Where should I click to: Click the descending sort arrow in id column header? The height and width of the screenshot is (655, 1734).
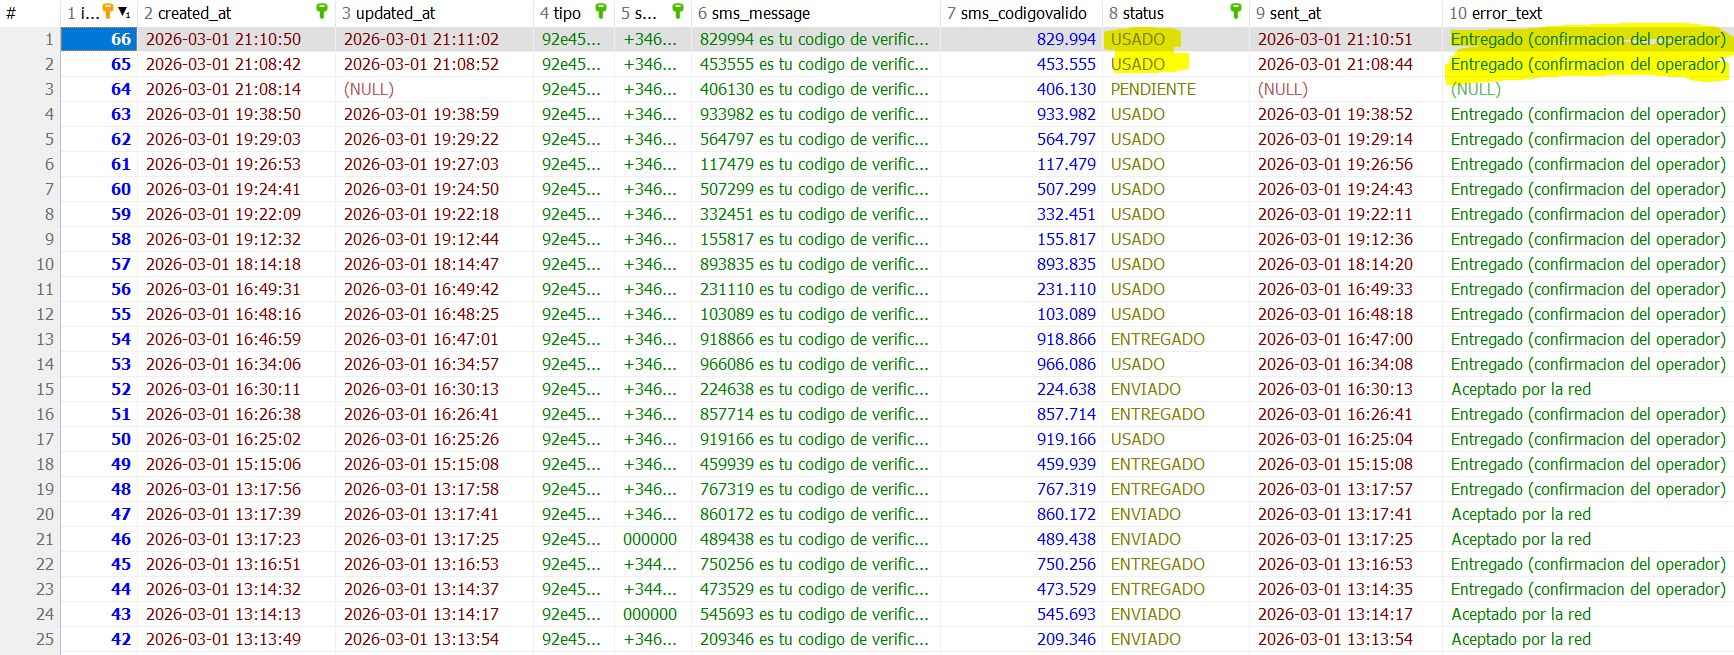click(x=124, y=12)
